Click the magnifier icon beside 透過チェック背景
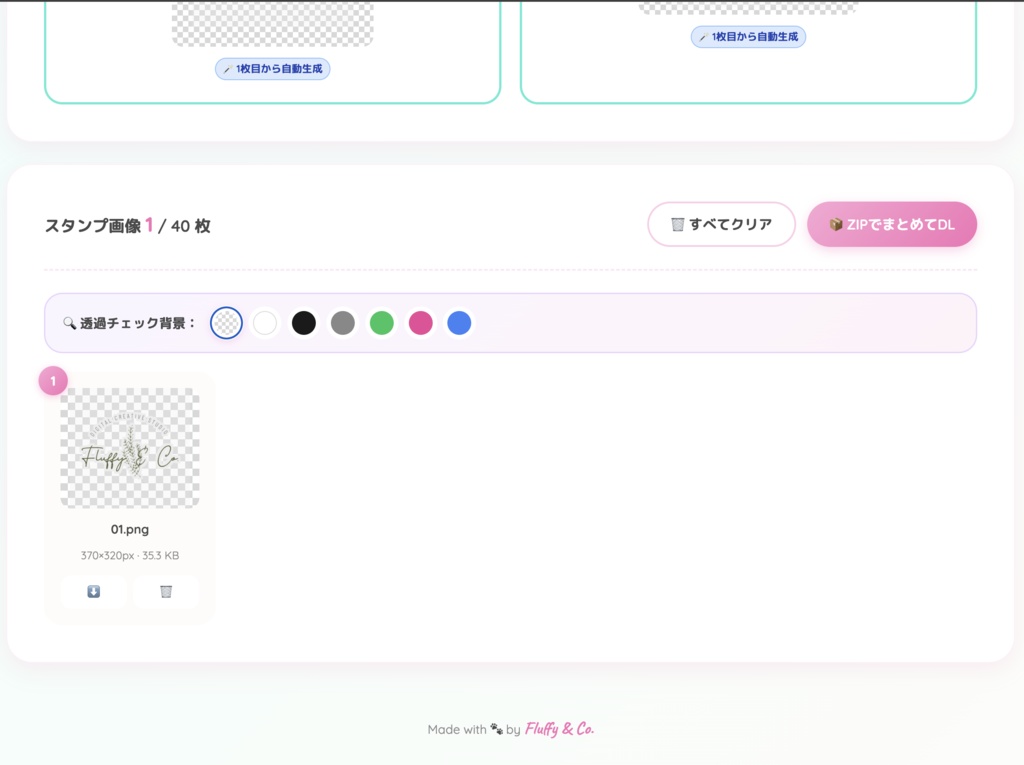This screenshot has width=1024, height=765. pyautogui.click(x=67, y=322)
